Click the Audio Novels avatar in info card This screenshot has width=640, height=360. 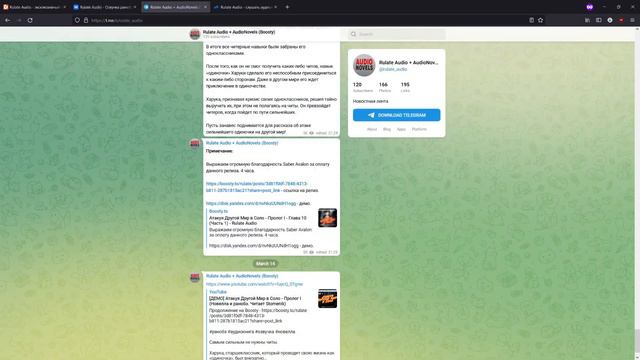tap(364, 65)
